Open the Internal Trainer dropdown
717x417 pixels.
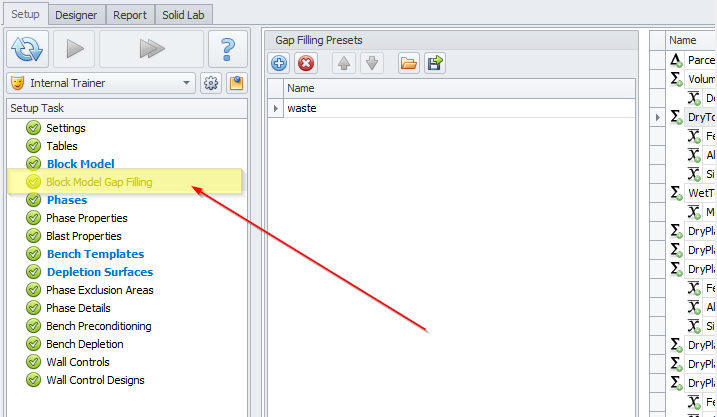pyautogui.click(x=188, y=83)
